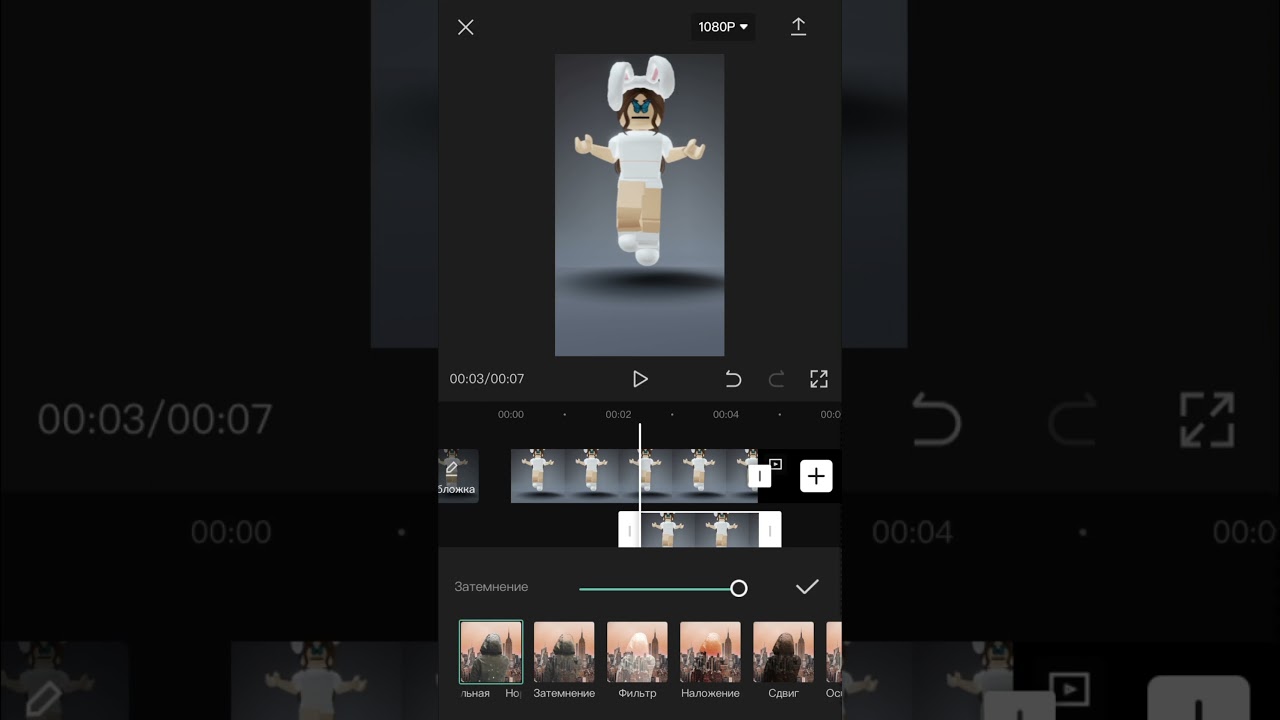Screen dimensions: 1280x720
Task: Click the 00:02 timeline ruler mark
Action: coord(618,414)
